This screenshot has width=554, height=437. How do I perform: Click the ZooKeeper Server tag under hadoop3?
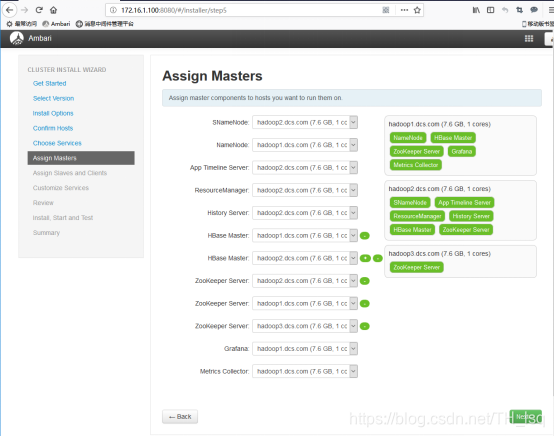(x=417, y=267)
